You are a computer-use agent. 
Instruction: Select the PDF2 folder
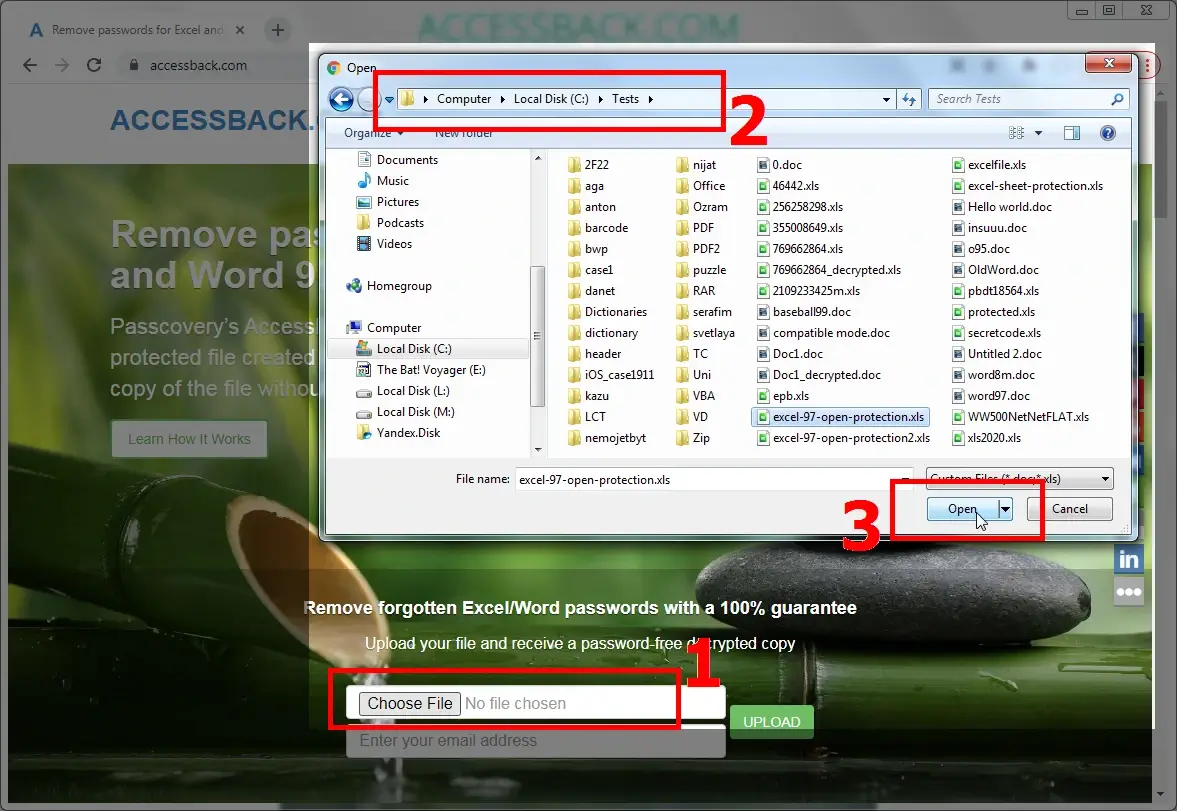point(697,249)
